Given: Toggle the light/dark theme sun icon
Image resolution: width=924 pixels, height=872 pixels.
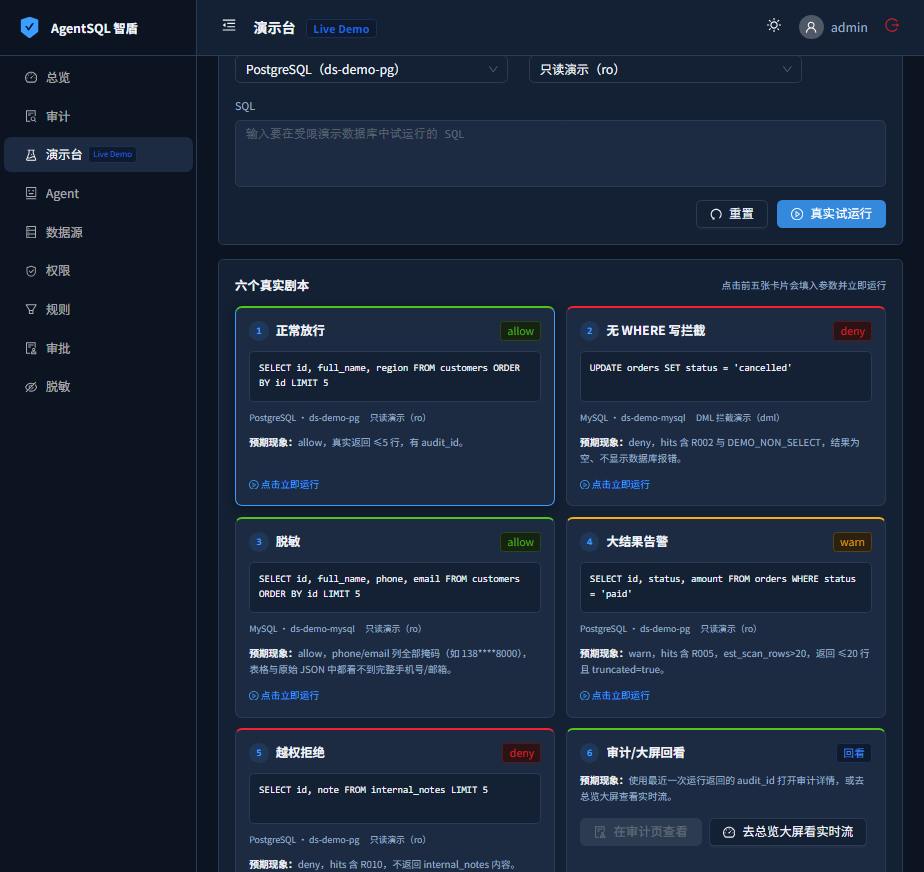Looking at the screenshot, I should click(774, 25).
